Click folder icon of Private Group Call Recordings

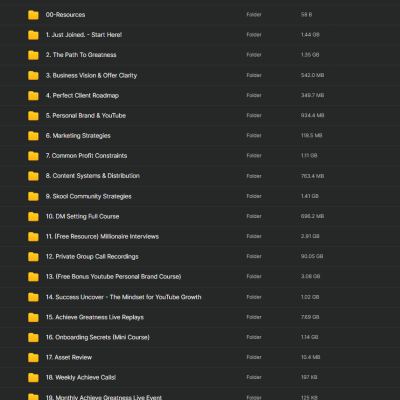tap(33, 257)
